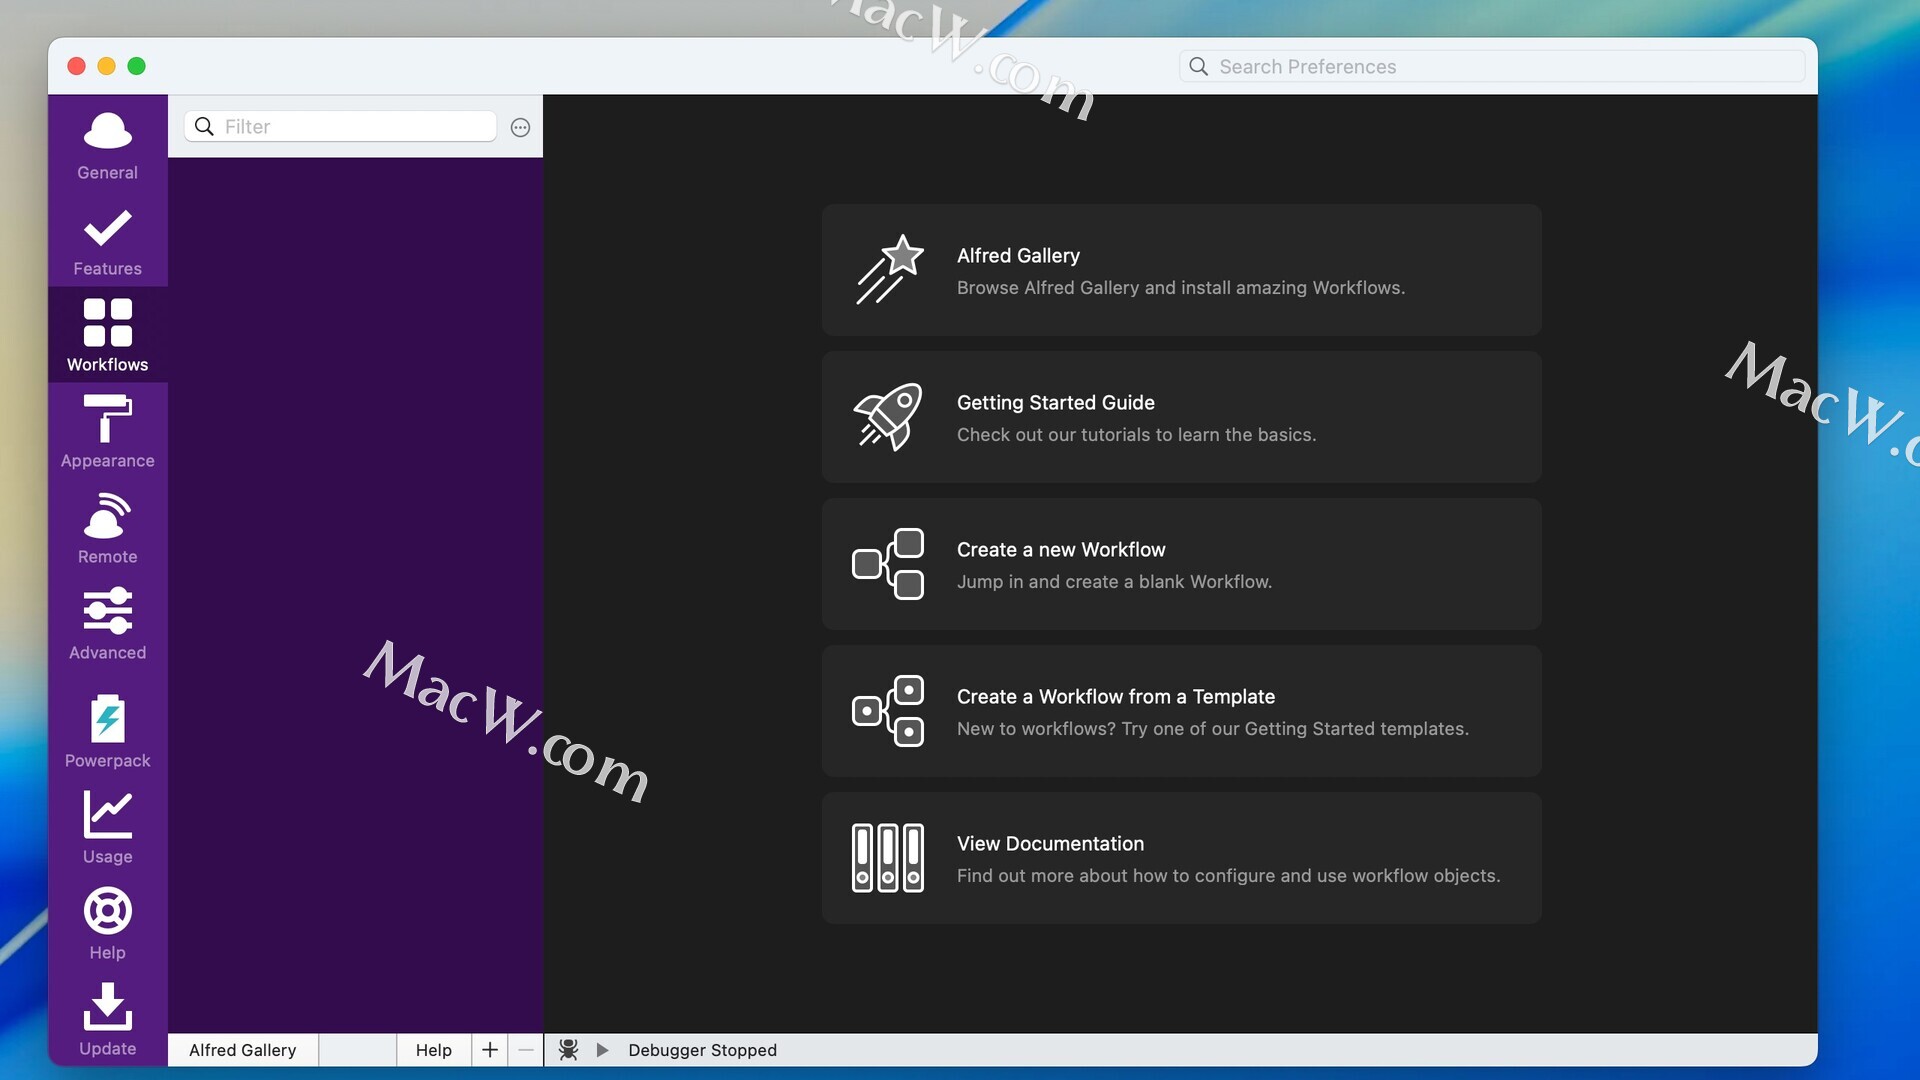Open the Powerpack section
1920x1080 pixels.
(107, 731)
